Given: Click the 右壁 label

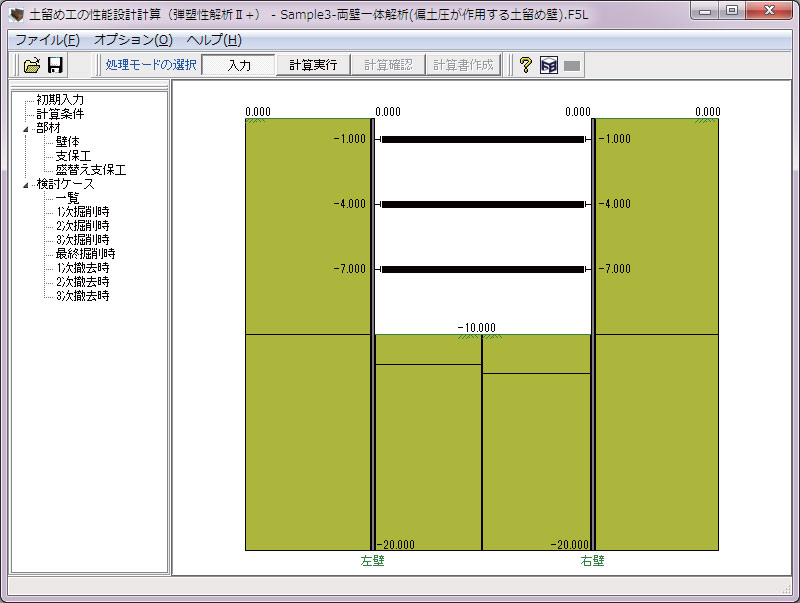Looking at the screenshot, I should point(592,561).
